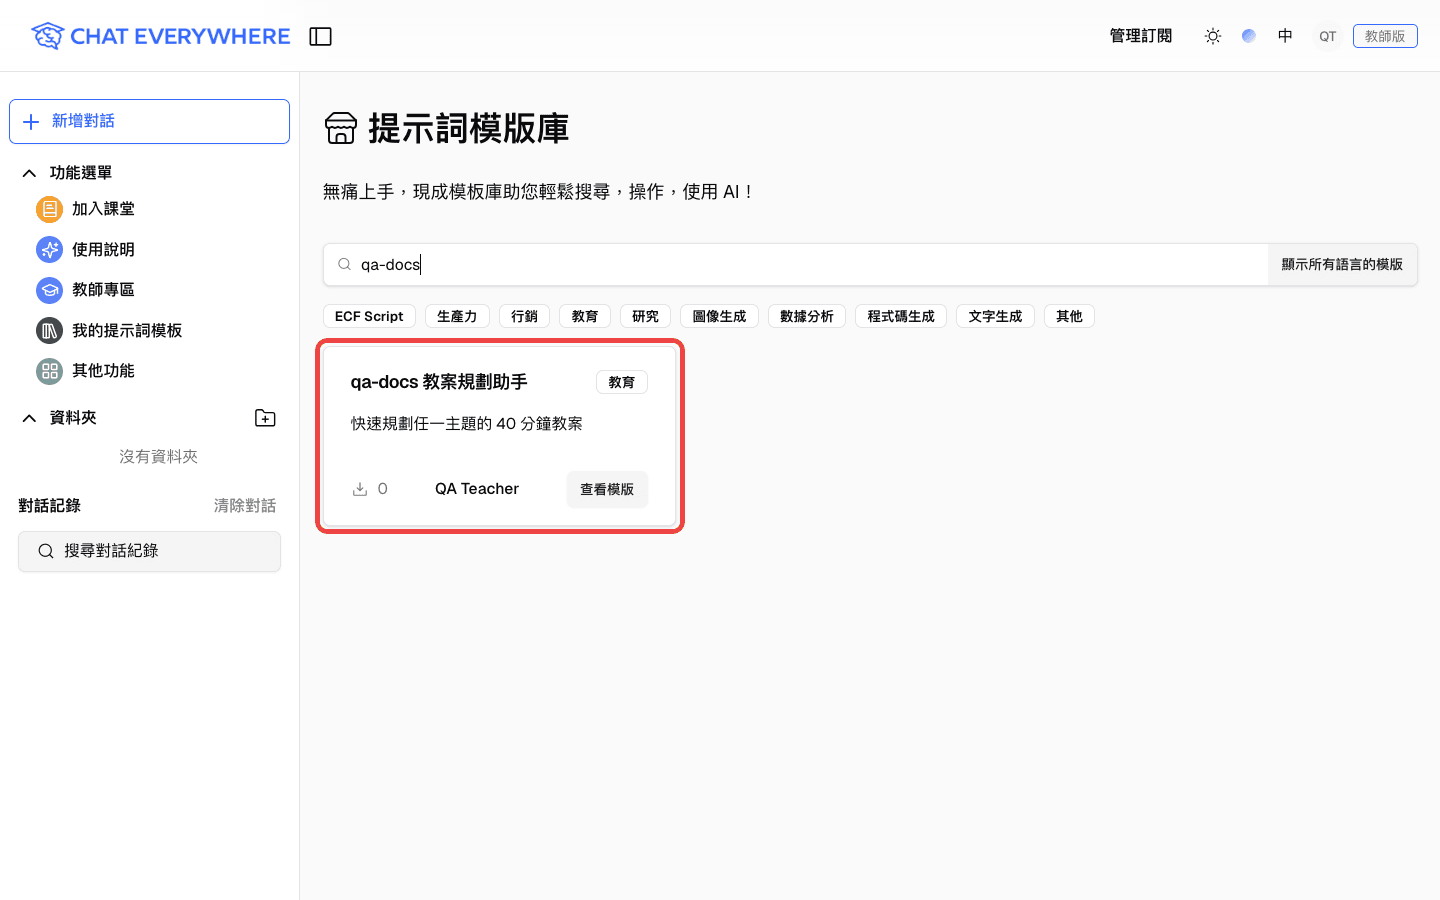The height and width of the screenshot is (900, 1440).
Task: Click the 使用說明 sparkle icon
Action: pos(49,249)
